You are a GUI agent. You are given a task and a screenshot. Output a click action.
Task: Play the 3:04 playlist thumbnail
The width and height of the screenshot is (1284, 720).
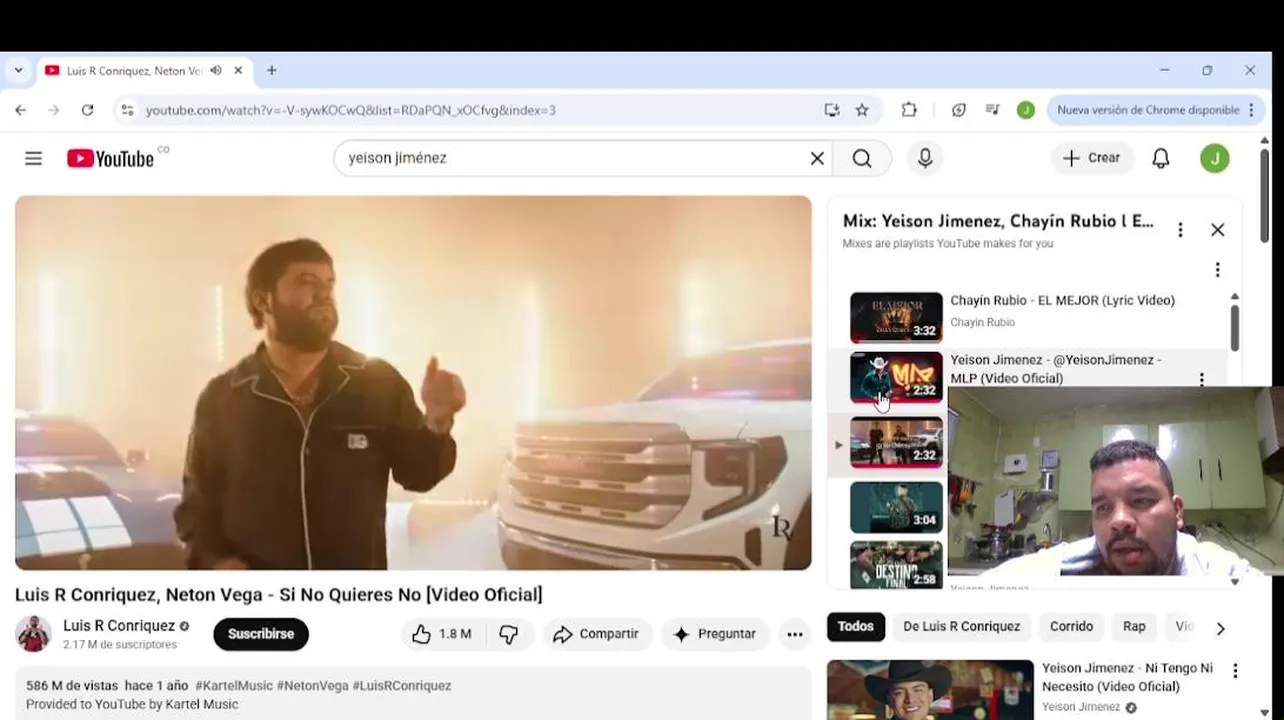(896, 507)
